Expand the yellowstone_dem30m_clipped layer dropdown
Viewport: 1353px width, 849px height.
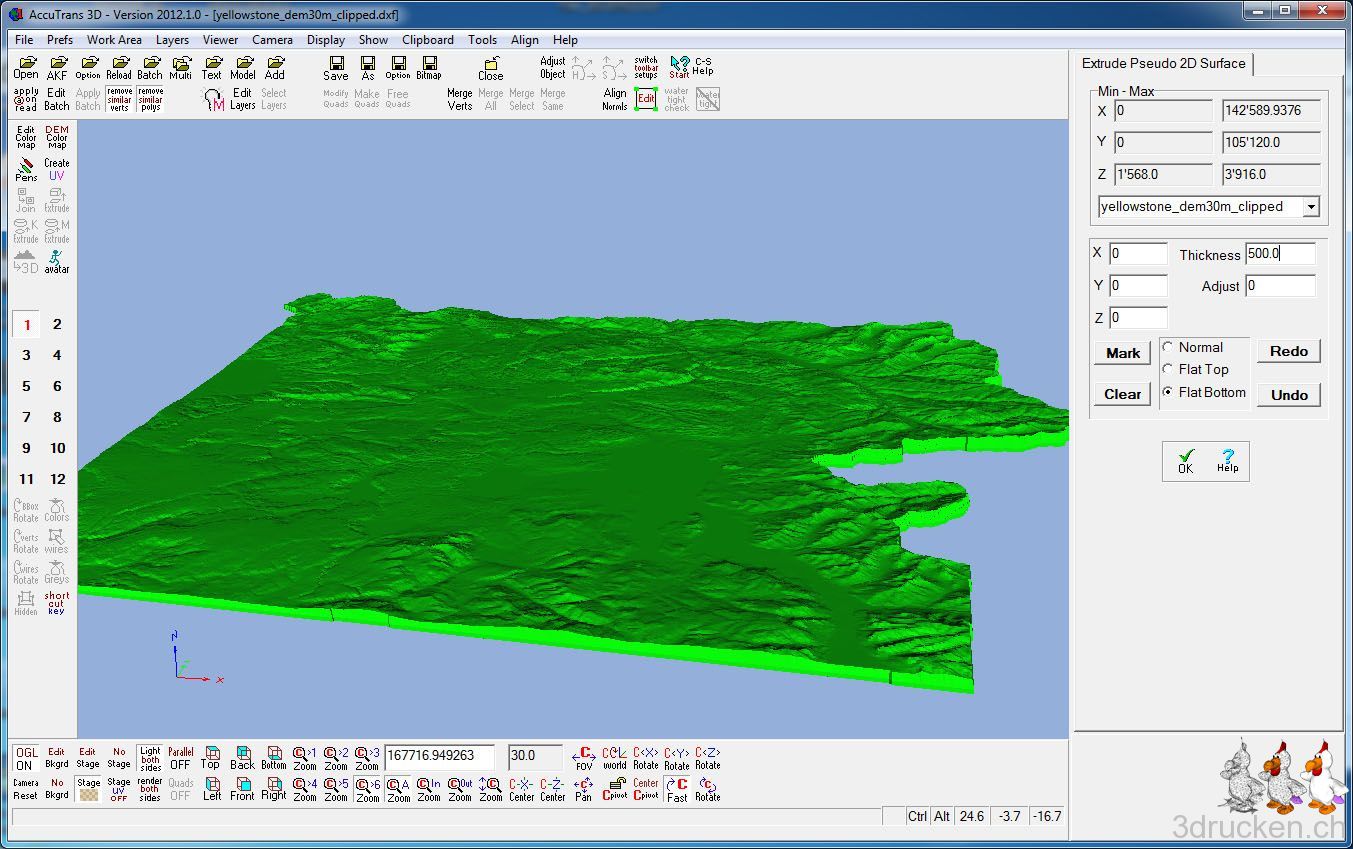pos(1311,207)
